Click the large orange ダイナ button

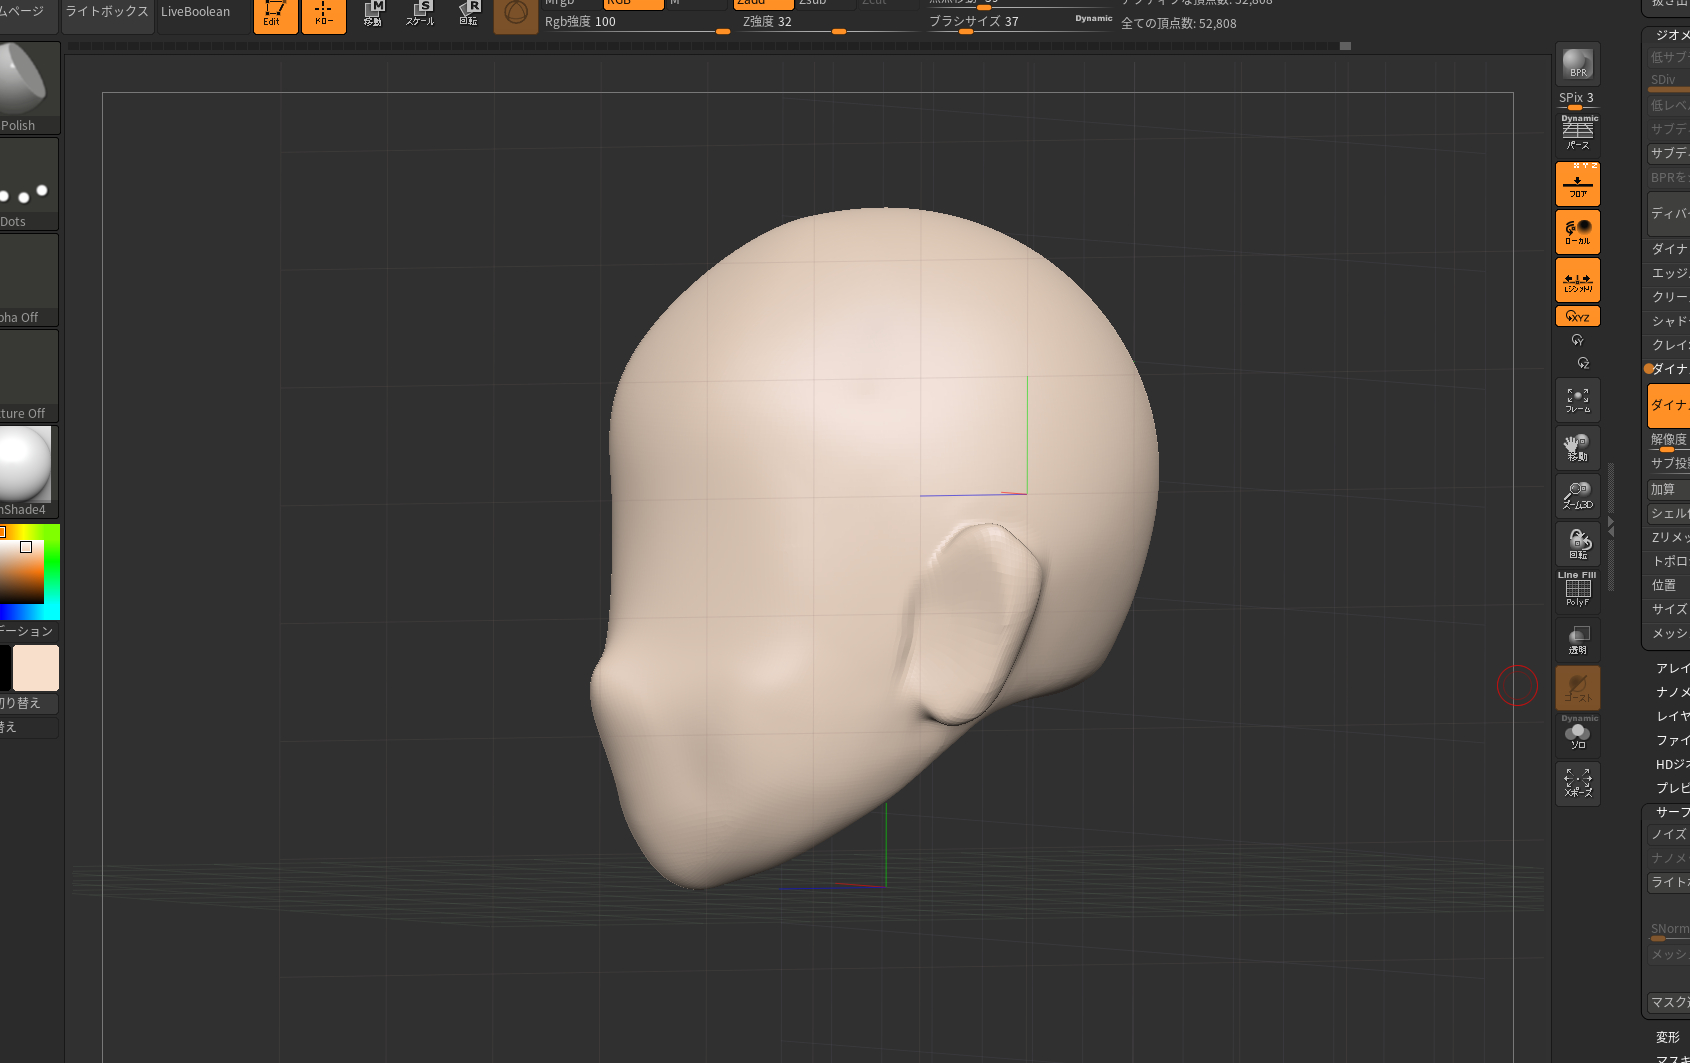pos(1669,405)
